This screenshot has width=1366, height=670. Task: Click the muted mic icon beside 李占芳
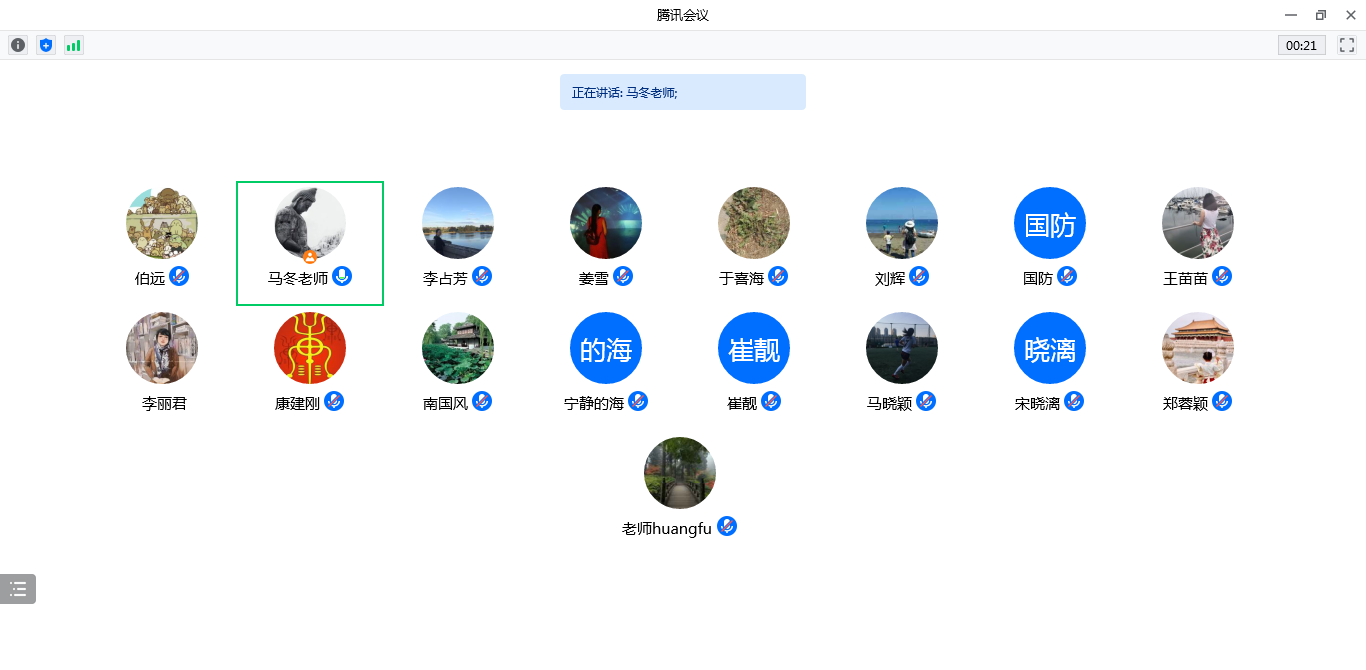[482, 277]
